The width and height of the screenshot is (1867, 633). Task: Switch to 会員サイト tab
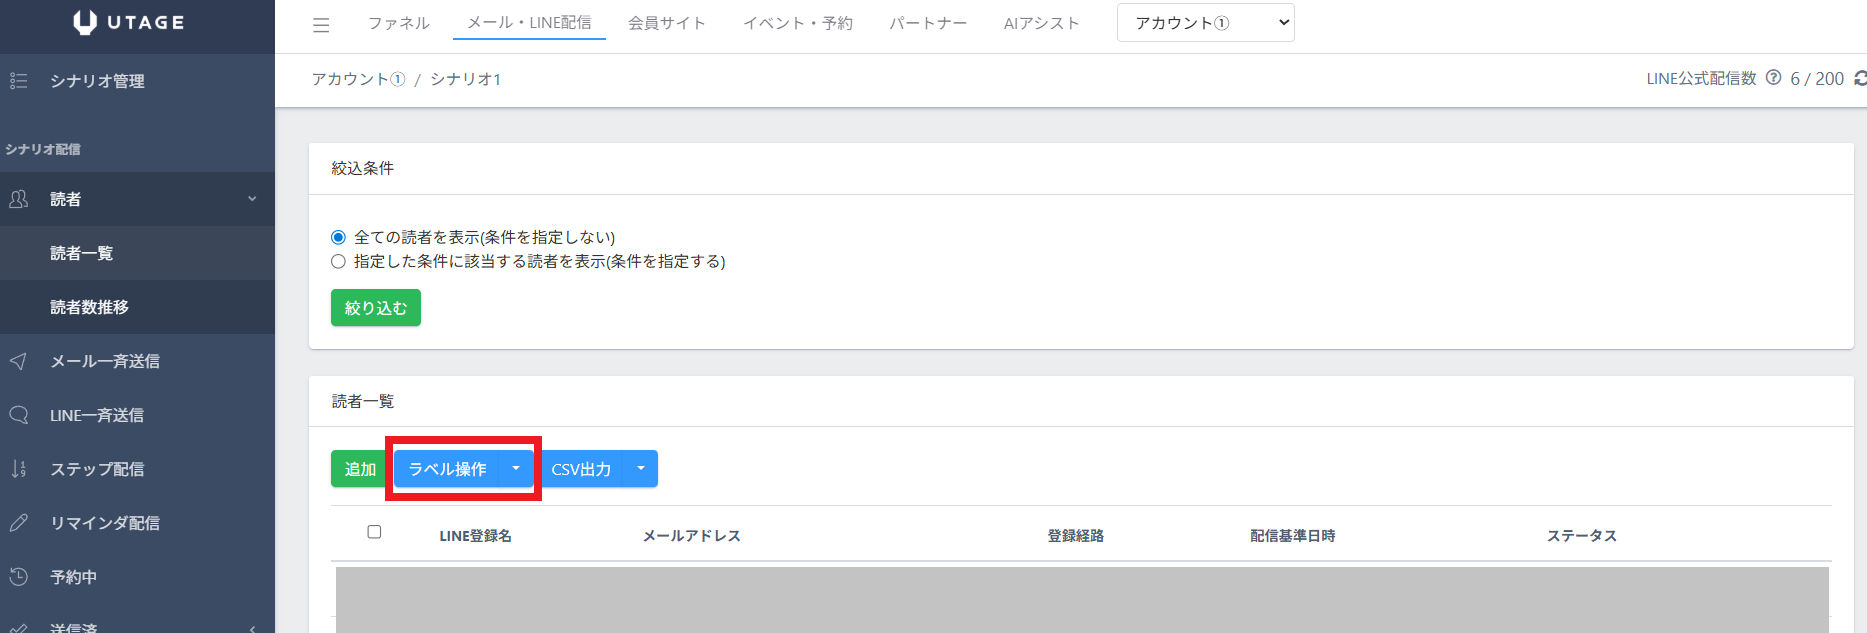(666, 23)
